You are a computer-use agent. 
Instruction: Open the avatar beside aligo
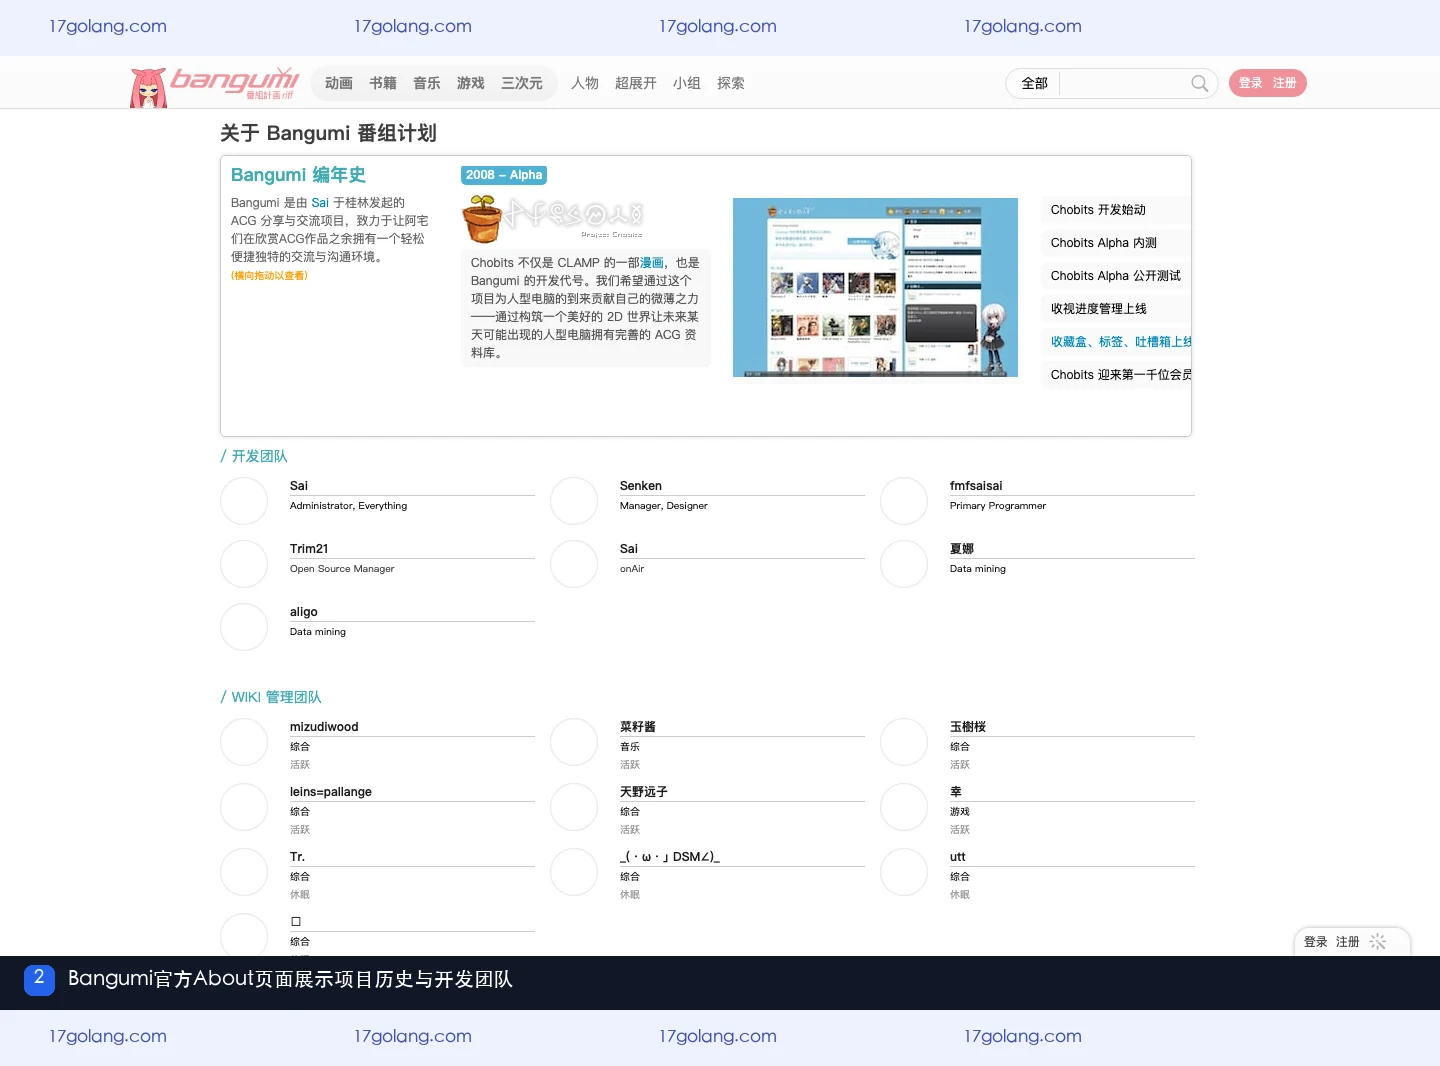tap(244, 627)
